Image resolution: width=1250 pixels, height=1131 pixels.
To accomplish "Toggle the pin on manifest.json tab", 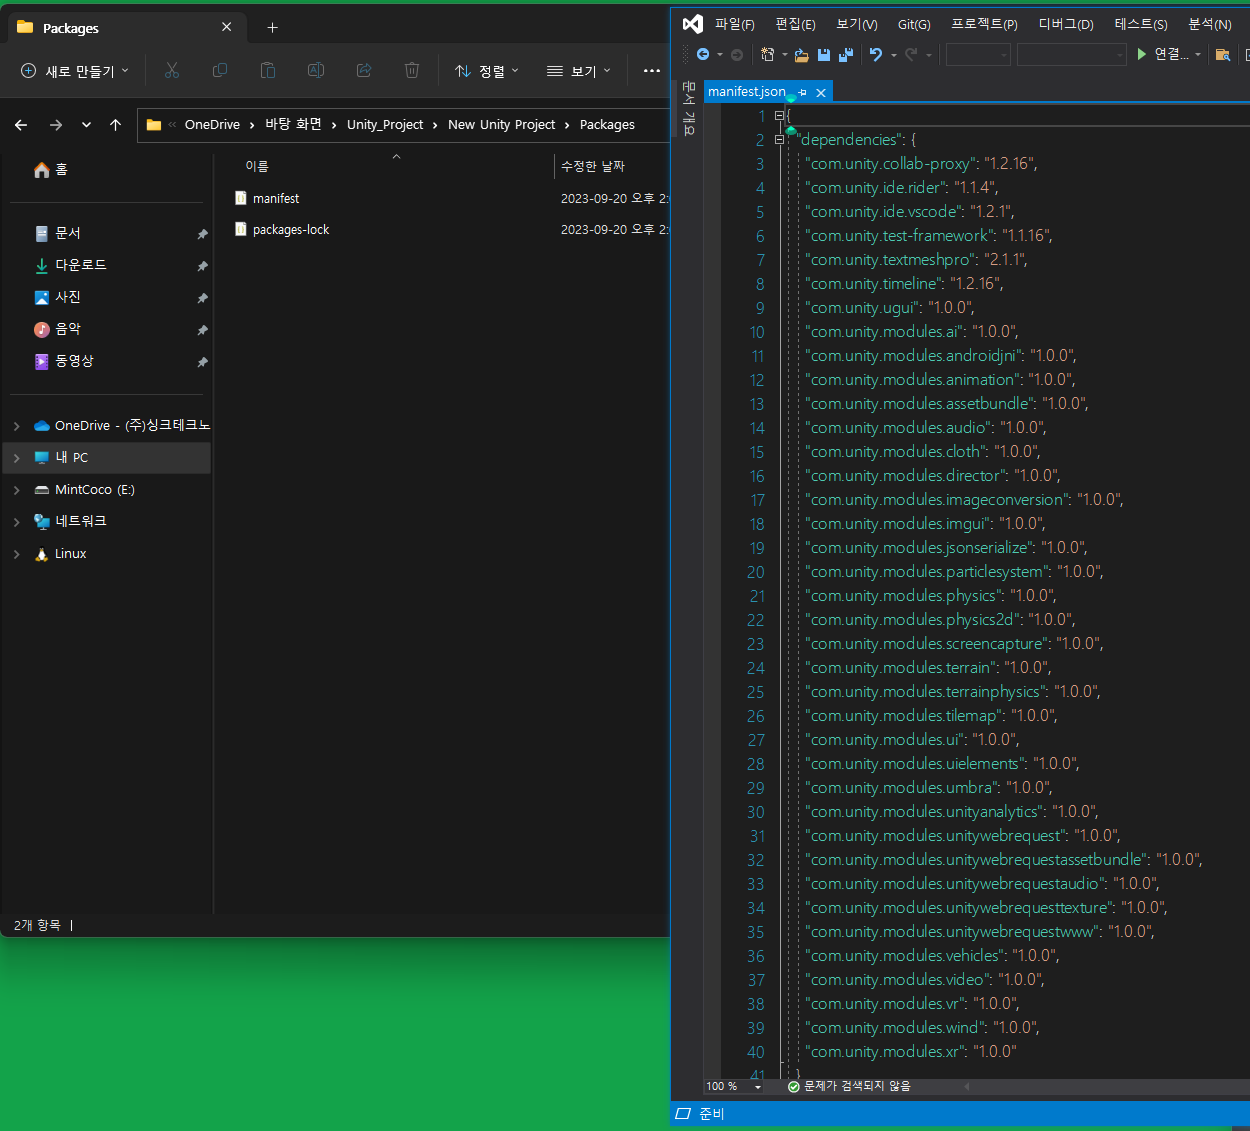I will [802, 92].
